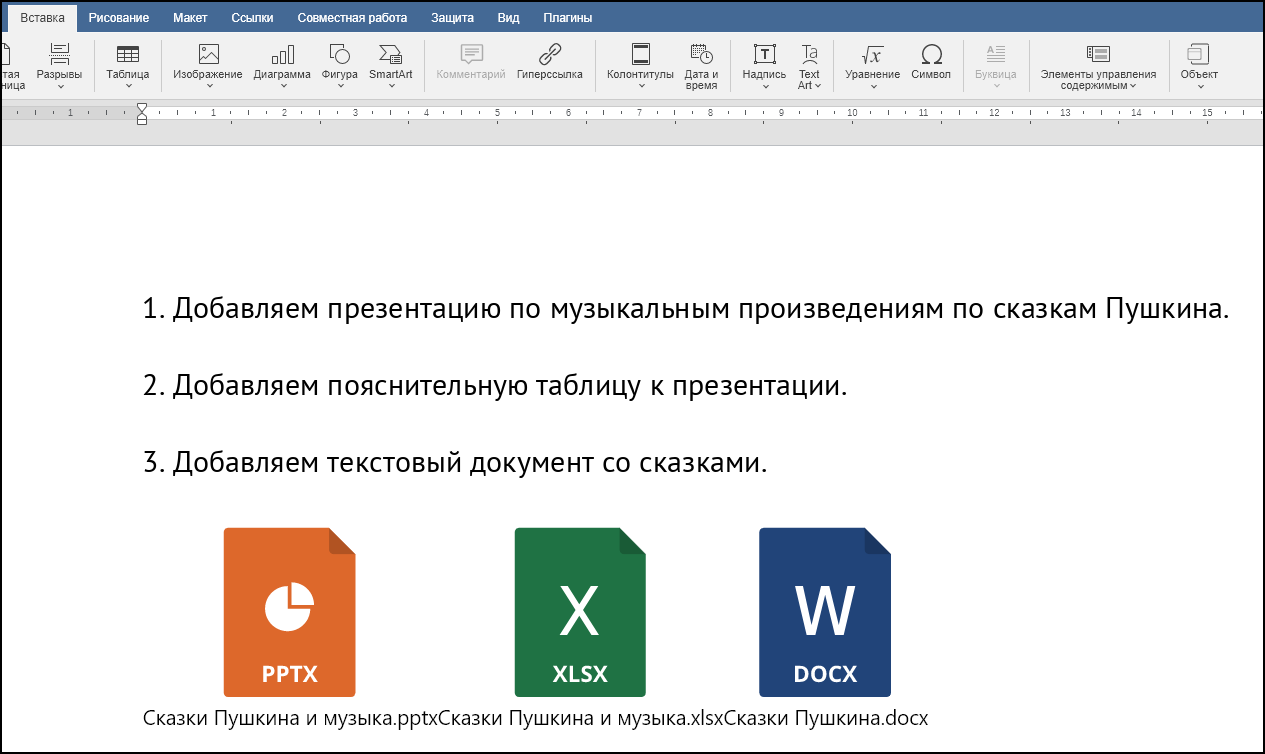Click the Разрывы page breaks icon
The width and height of the screenshot is (1265, 754).
coord(60,54)
